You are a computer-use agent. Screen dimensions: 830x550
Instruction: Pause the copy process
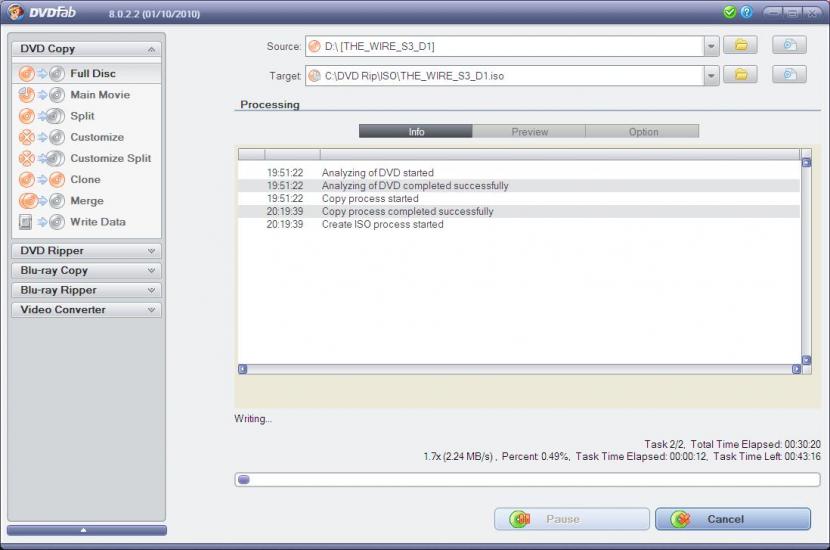point(572,519)
